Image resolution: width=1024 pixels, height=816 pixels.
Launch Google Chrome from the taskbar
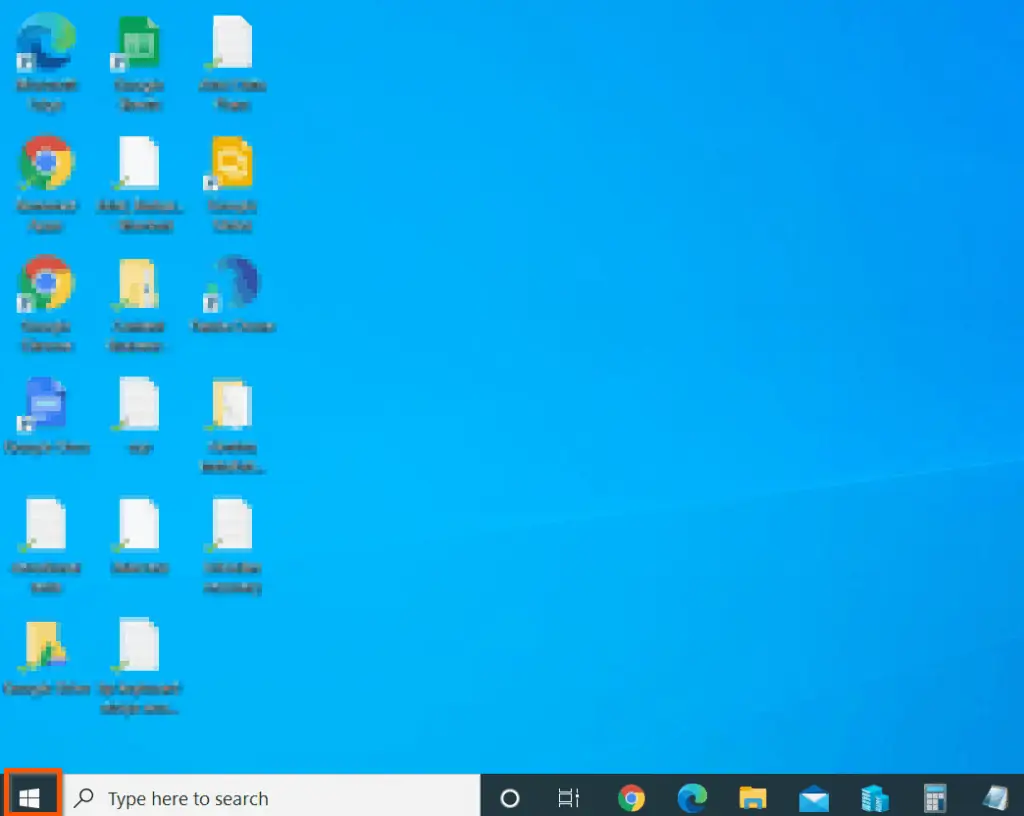[x=631, y=798]
